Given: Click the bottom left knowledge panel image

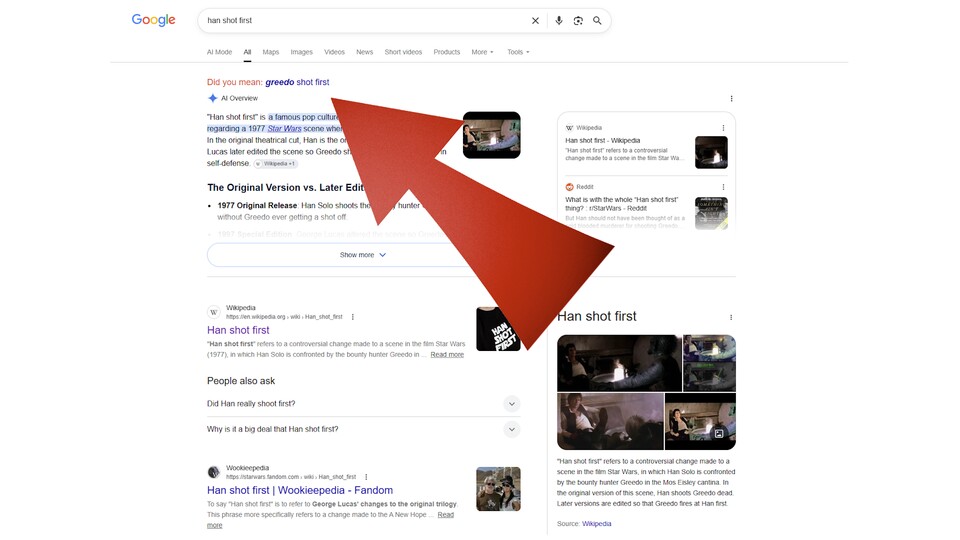Looking at the screenshot, I should 610,421.
